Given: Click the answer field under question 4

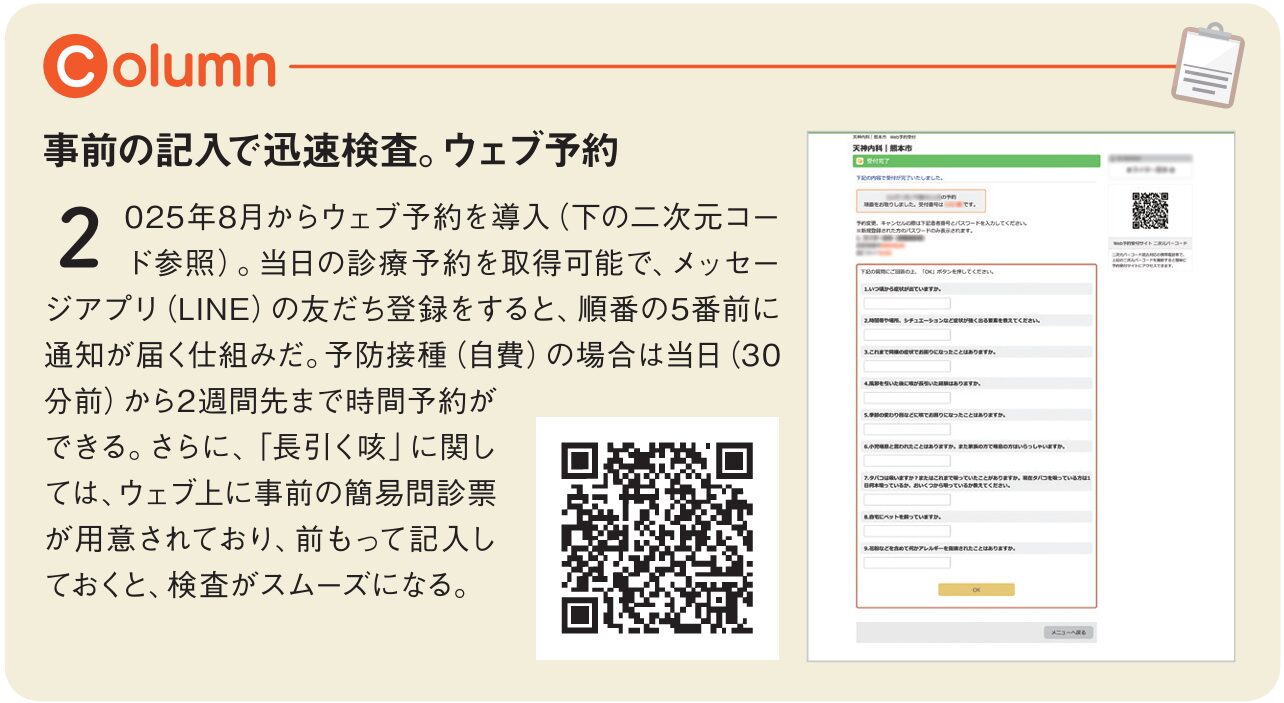Looking at the screenshot, I should coord(906,397).
